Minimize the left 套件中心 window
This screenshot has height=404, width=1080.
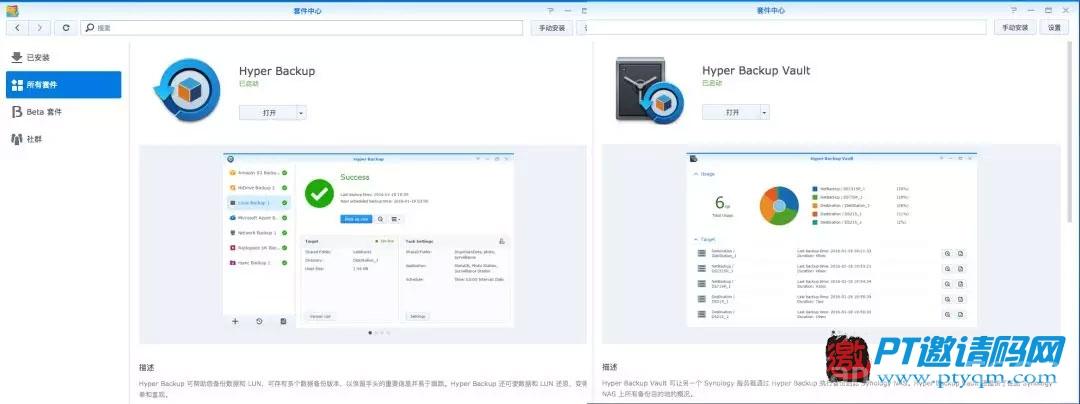[x=568, y=10]
